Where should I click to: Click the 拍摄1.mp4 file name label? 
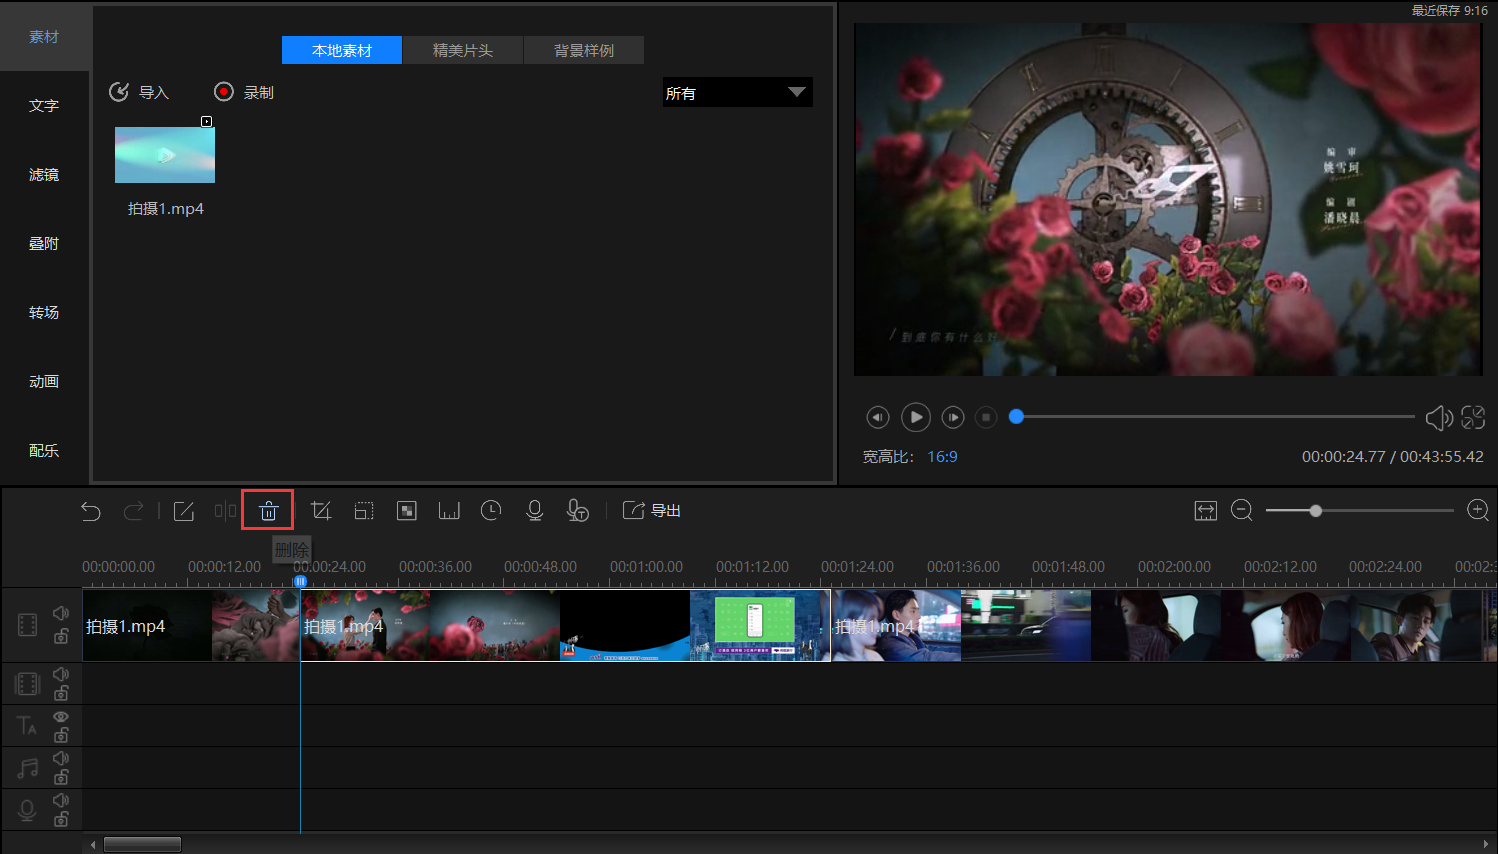[166, 209]
